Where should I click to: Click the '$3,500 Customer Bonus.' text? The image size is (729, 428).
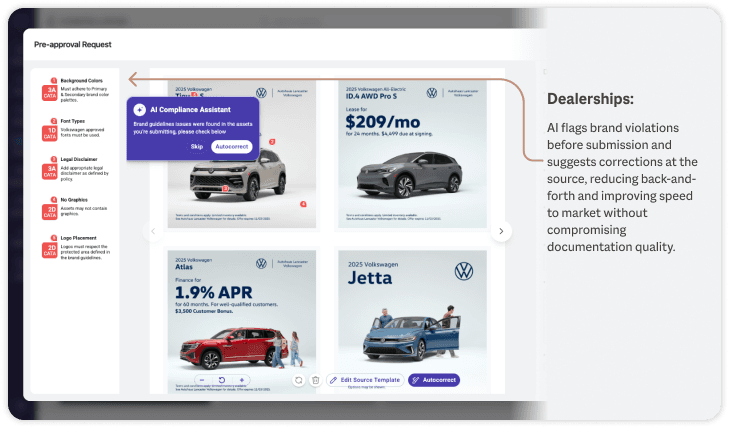click(x=204, y=311)
